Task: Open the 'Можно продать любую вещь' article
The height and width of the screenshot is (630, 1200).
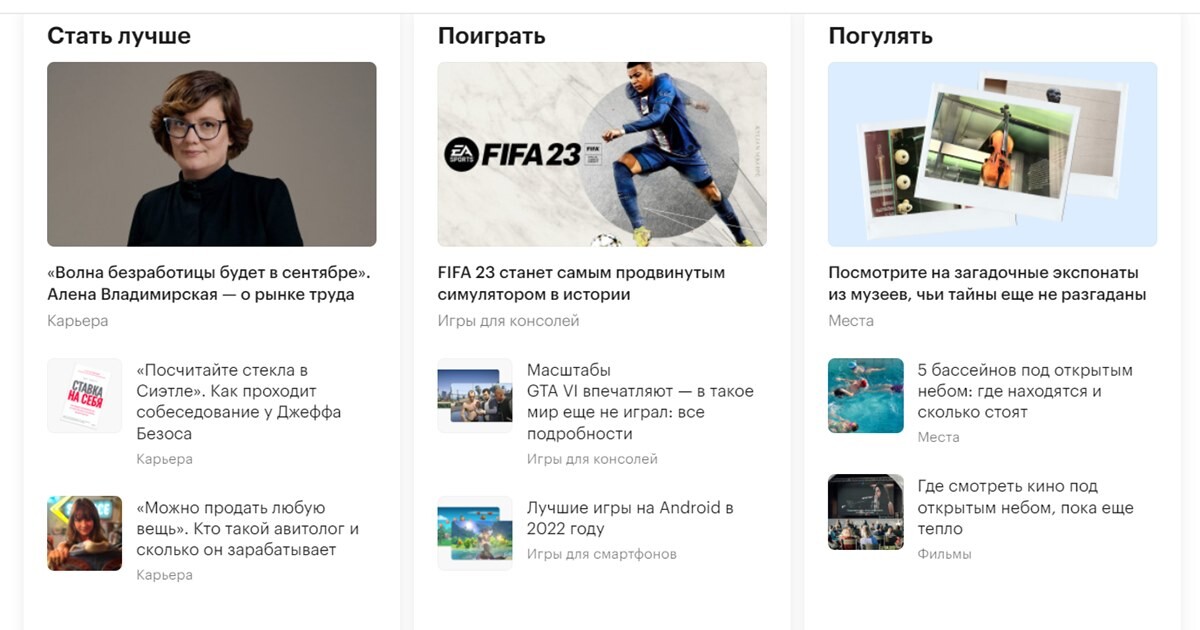Action: tap(248, 529)
